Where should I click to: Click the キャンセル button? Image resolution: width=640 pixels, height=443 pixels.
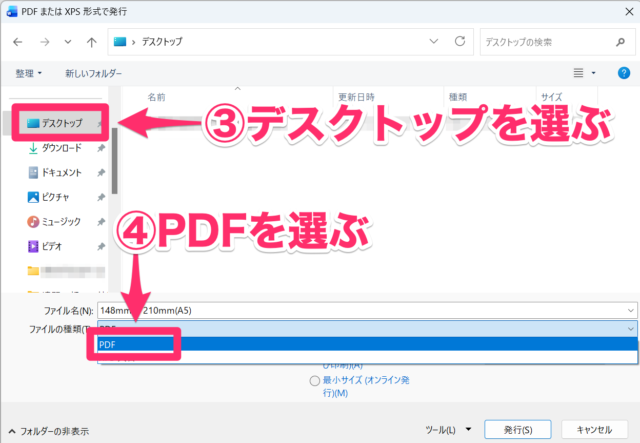click(x=594, y=429)
